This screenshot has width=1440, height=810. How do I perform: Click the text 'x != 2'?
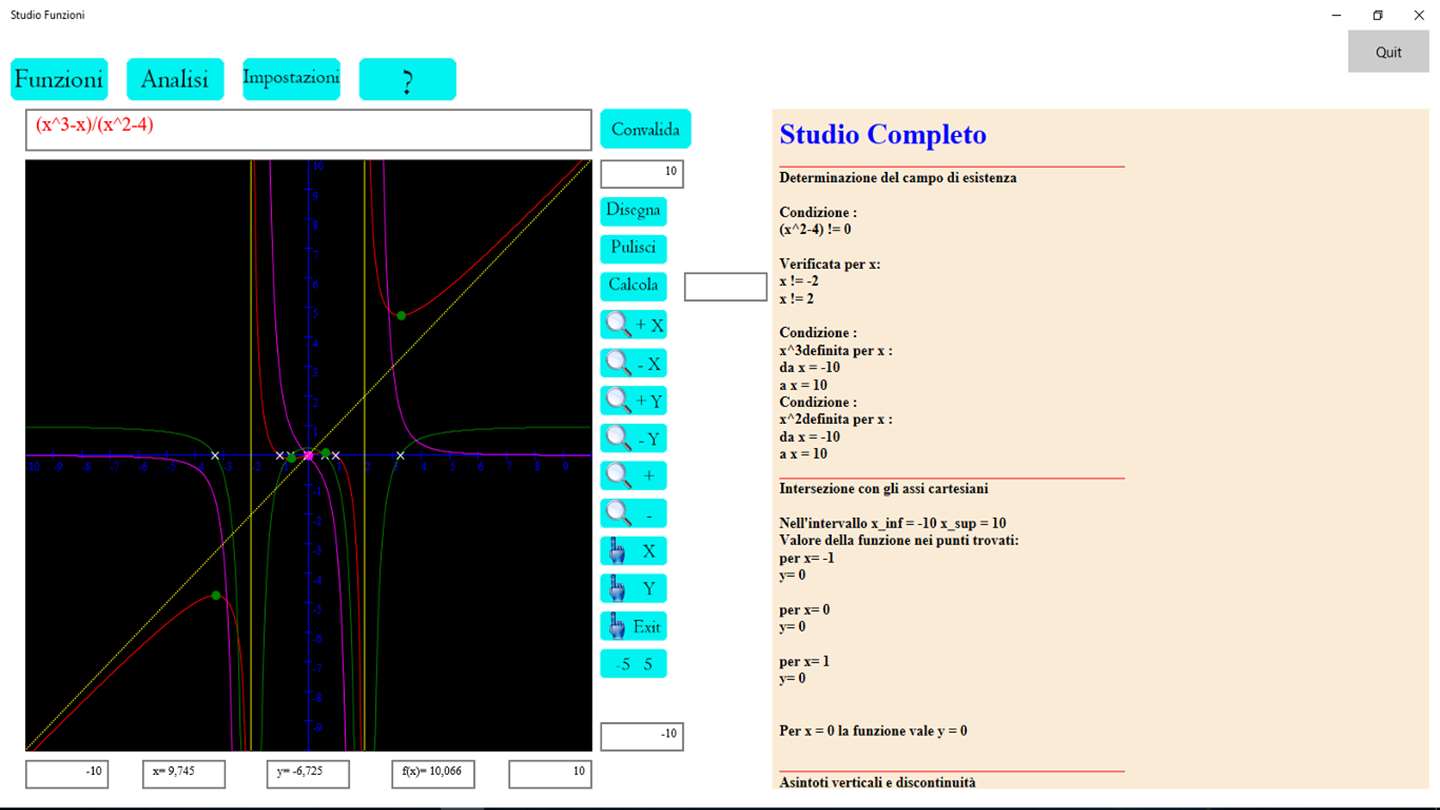tap(797, 298)
